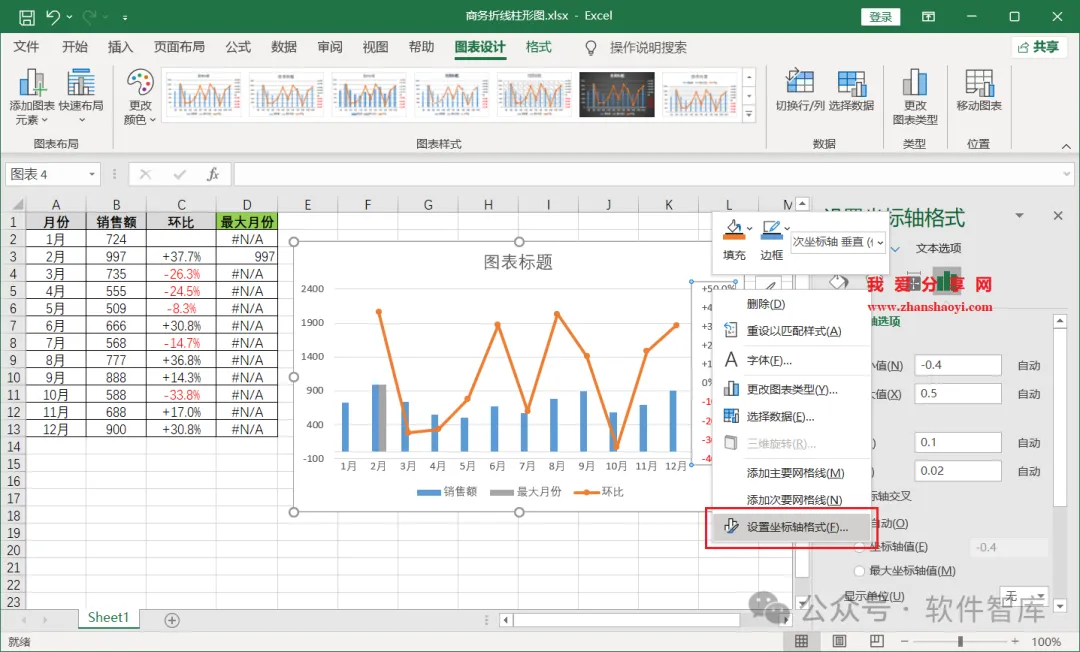
Task: Choose 添加次要网格线(N) in context menu
Action: click(x=791, y=500)
